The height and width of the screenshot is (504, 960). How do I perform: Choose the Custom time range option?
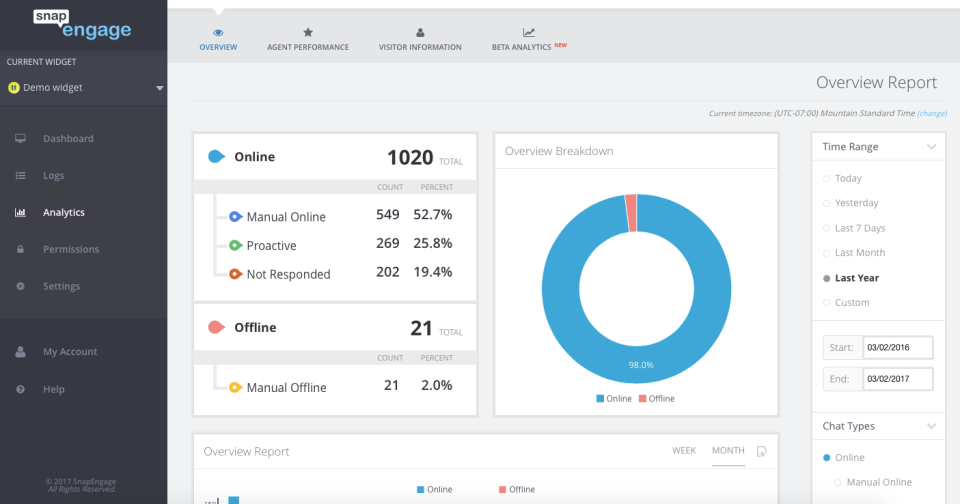click(851, 303)
